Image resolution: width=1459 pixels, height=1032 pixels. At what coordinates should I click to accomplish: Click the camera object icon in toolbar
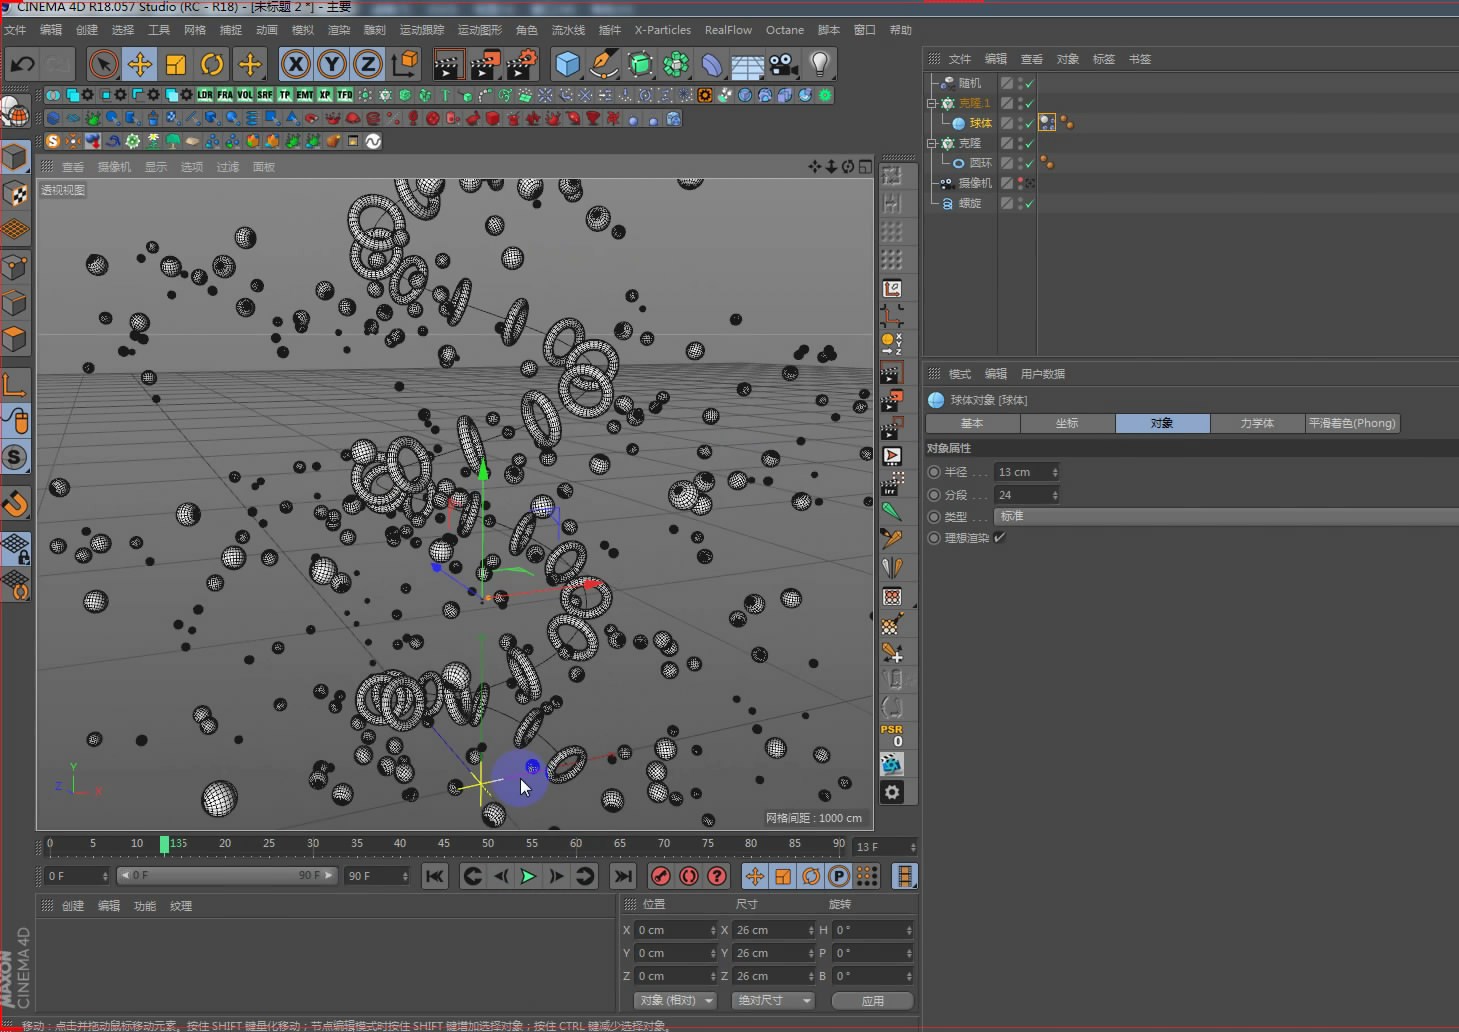(x=784, y=65)
